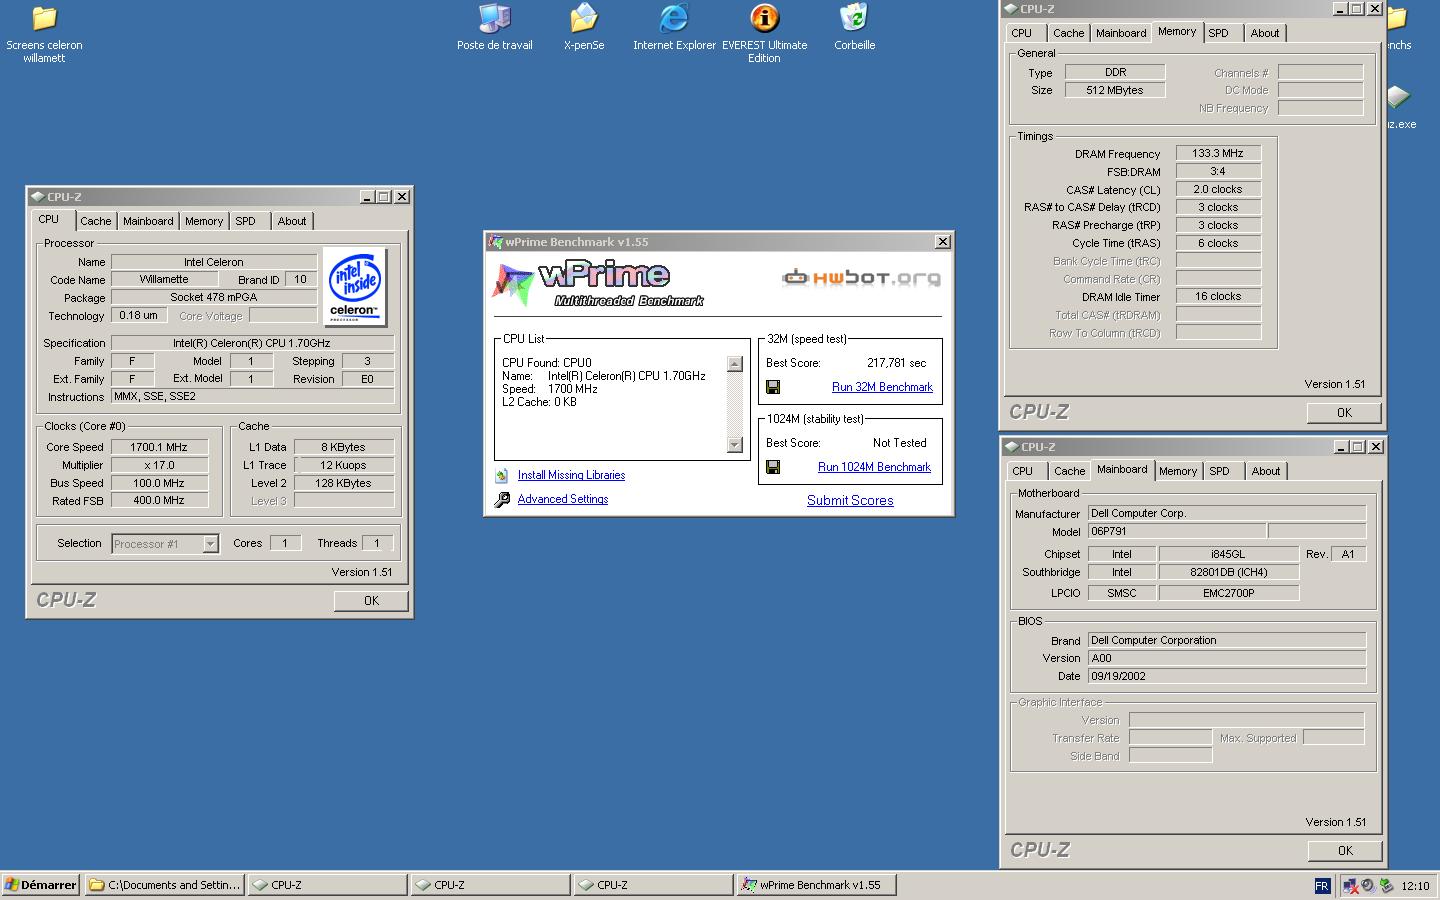Click BIOS Date 09/19/2002 field
The height and width of the screenshot is (900, 1440).
tap(1227, 676)
